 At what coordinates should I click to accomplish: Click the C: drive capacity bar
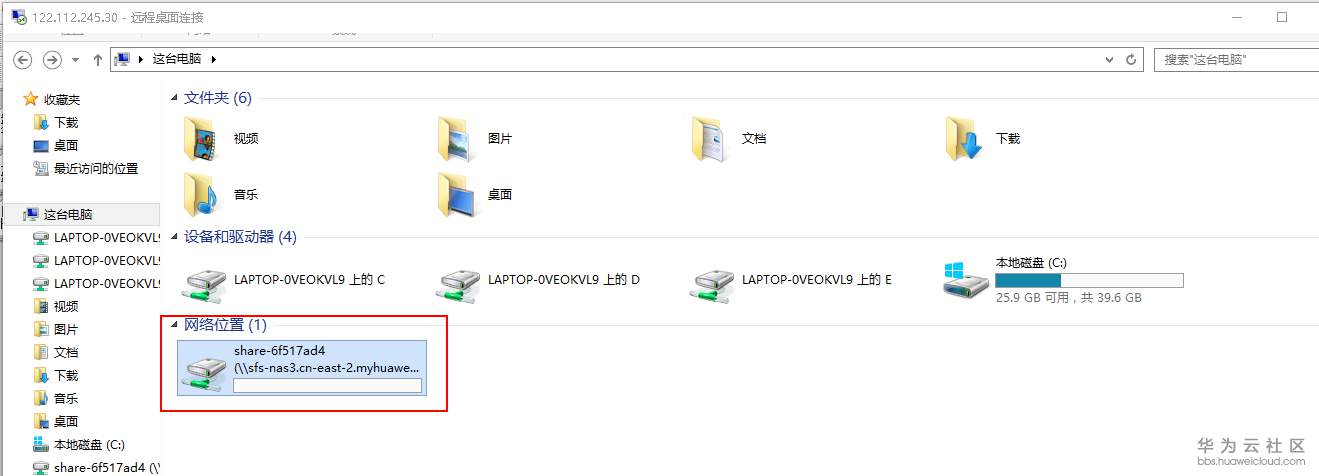point(1089,281)
